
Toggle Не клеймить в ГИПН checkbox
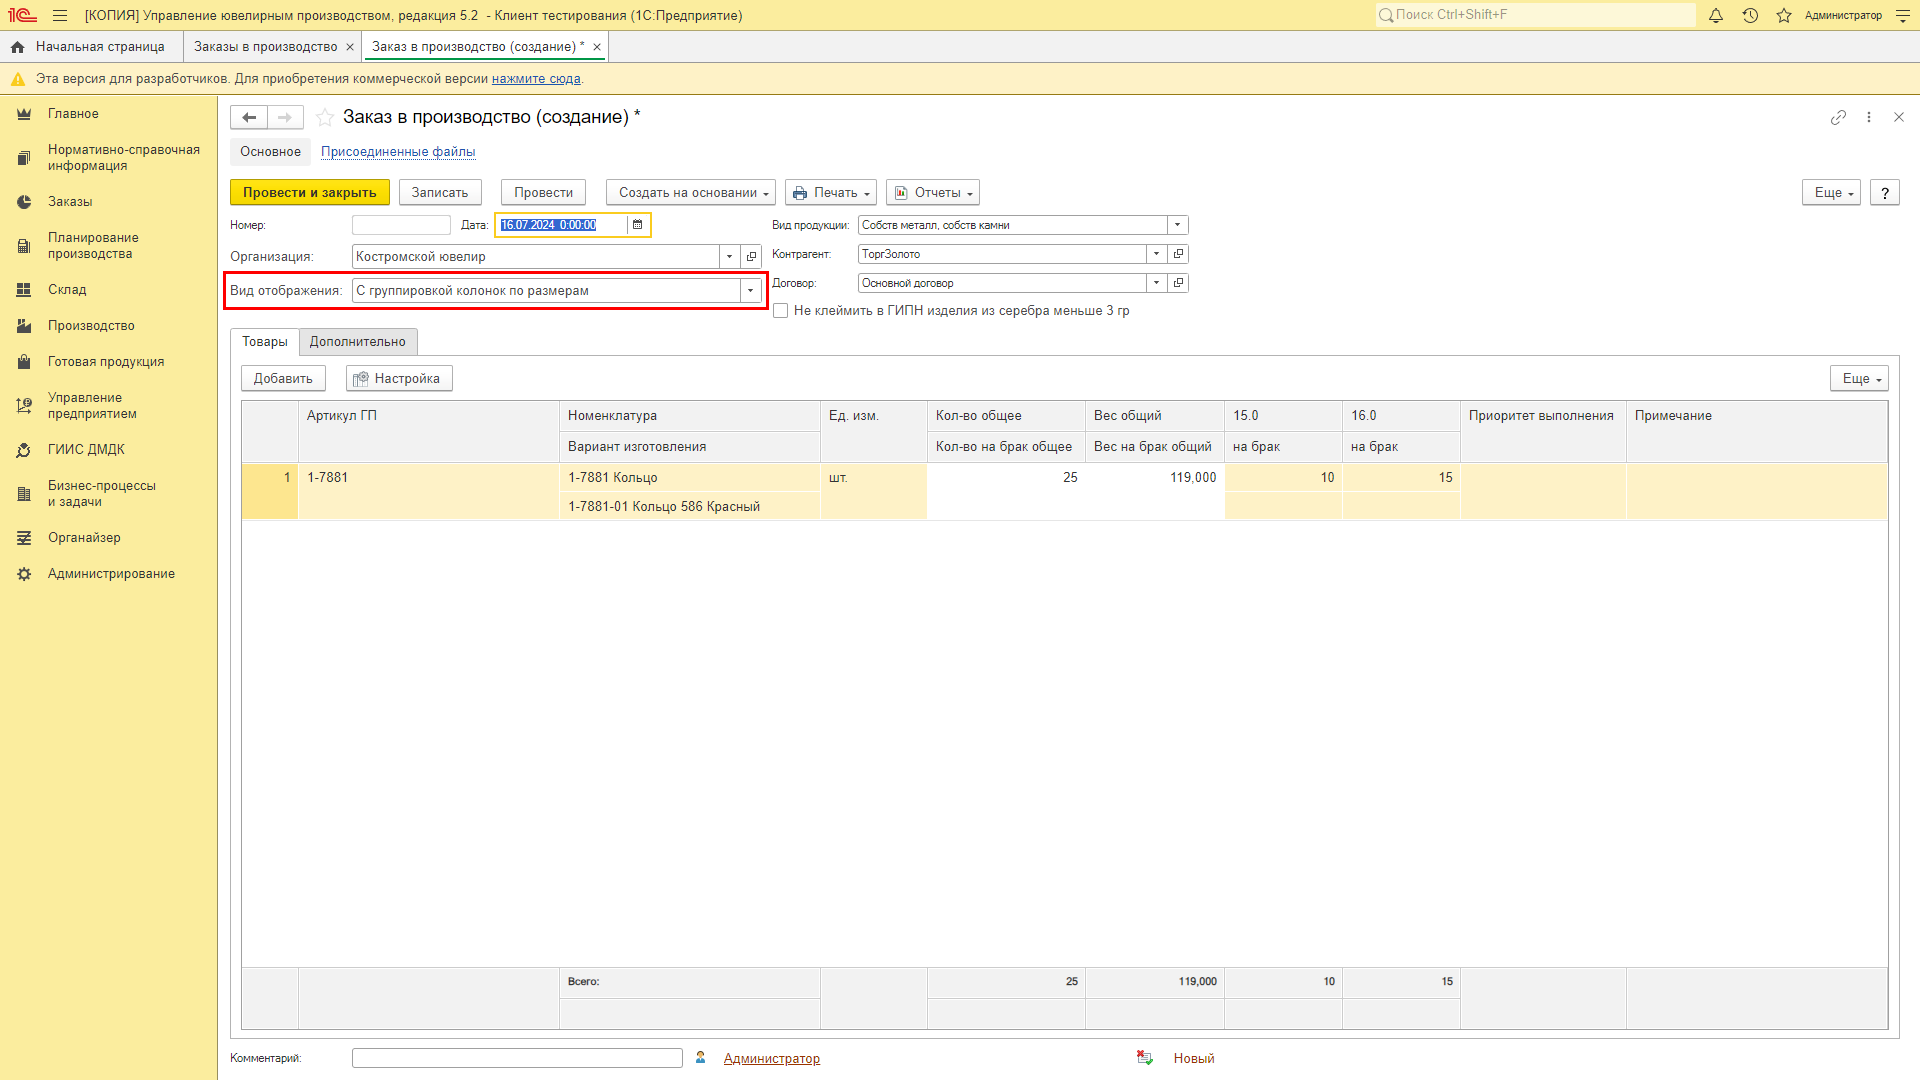coord(781,311)
